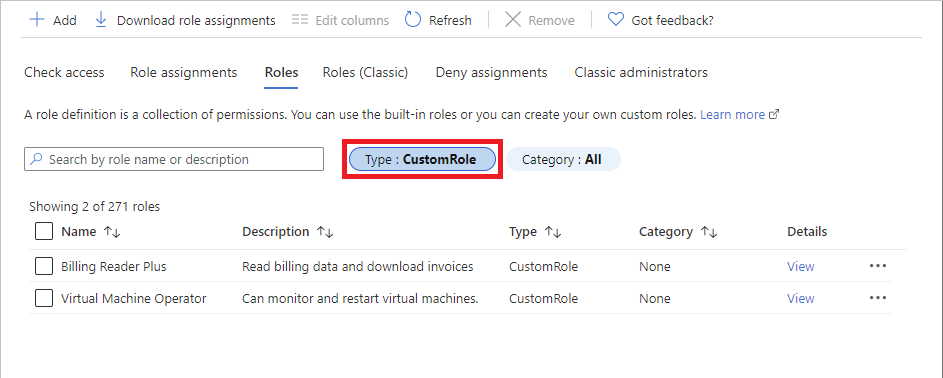
Task: Check the select-all roles checkbox
Action: pyautogui.click(x=44, y=231)
